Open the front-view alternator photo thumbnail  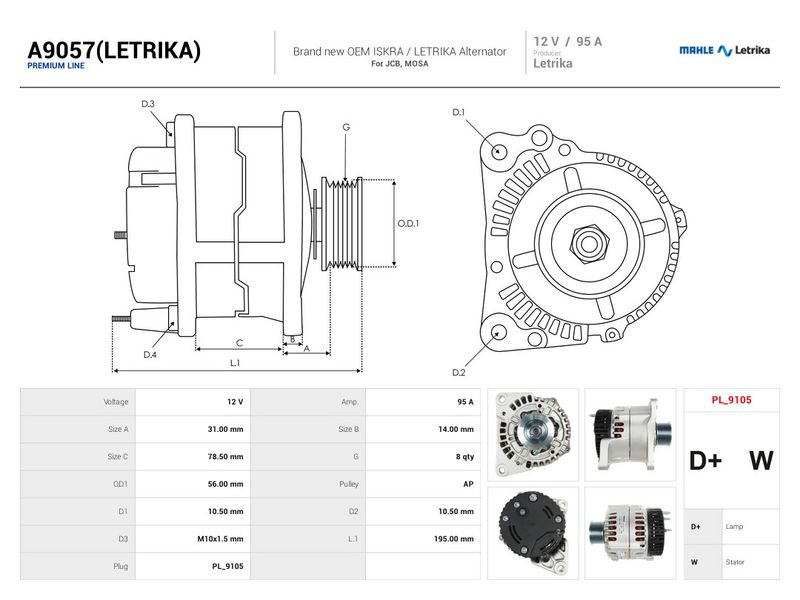[x=533, y=435]
